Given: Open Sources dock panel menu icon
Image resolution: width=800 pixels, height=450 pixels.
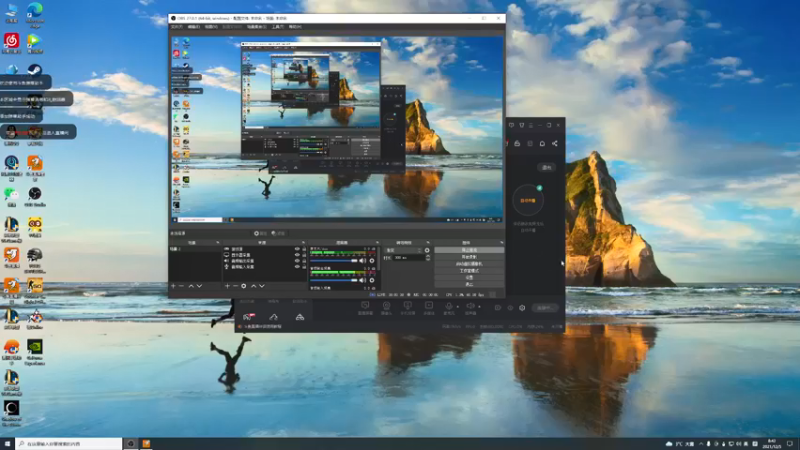Looking at the screenshot, I should pos(303,243).
